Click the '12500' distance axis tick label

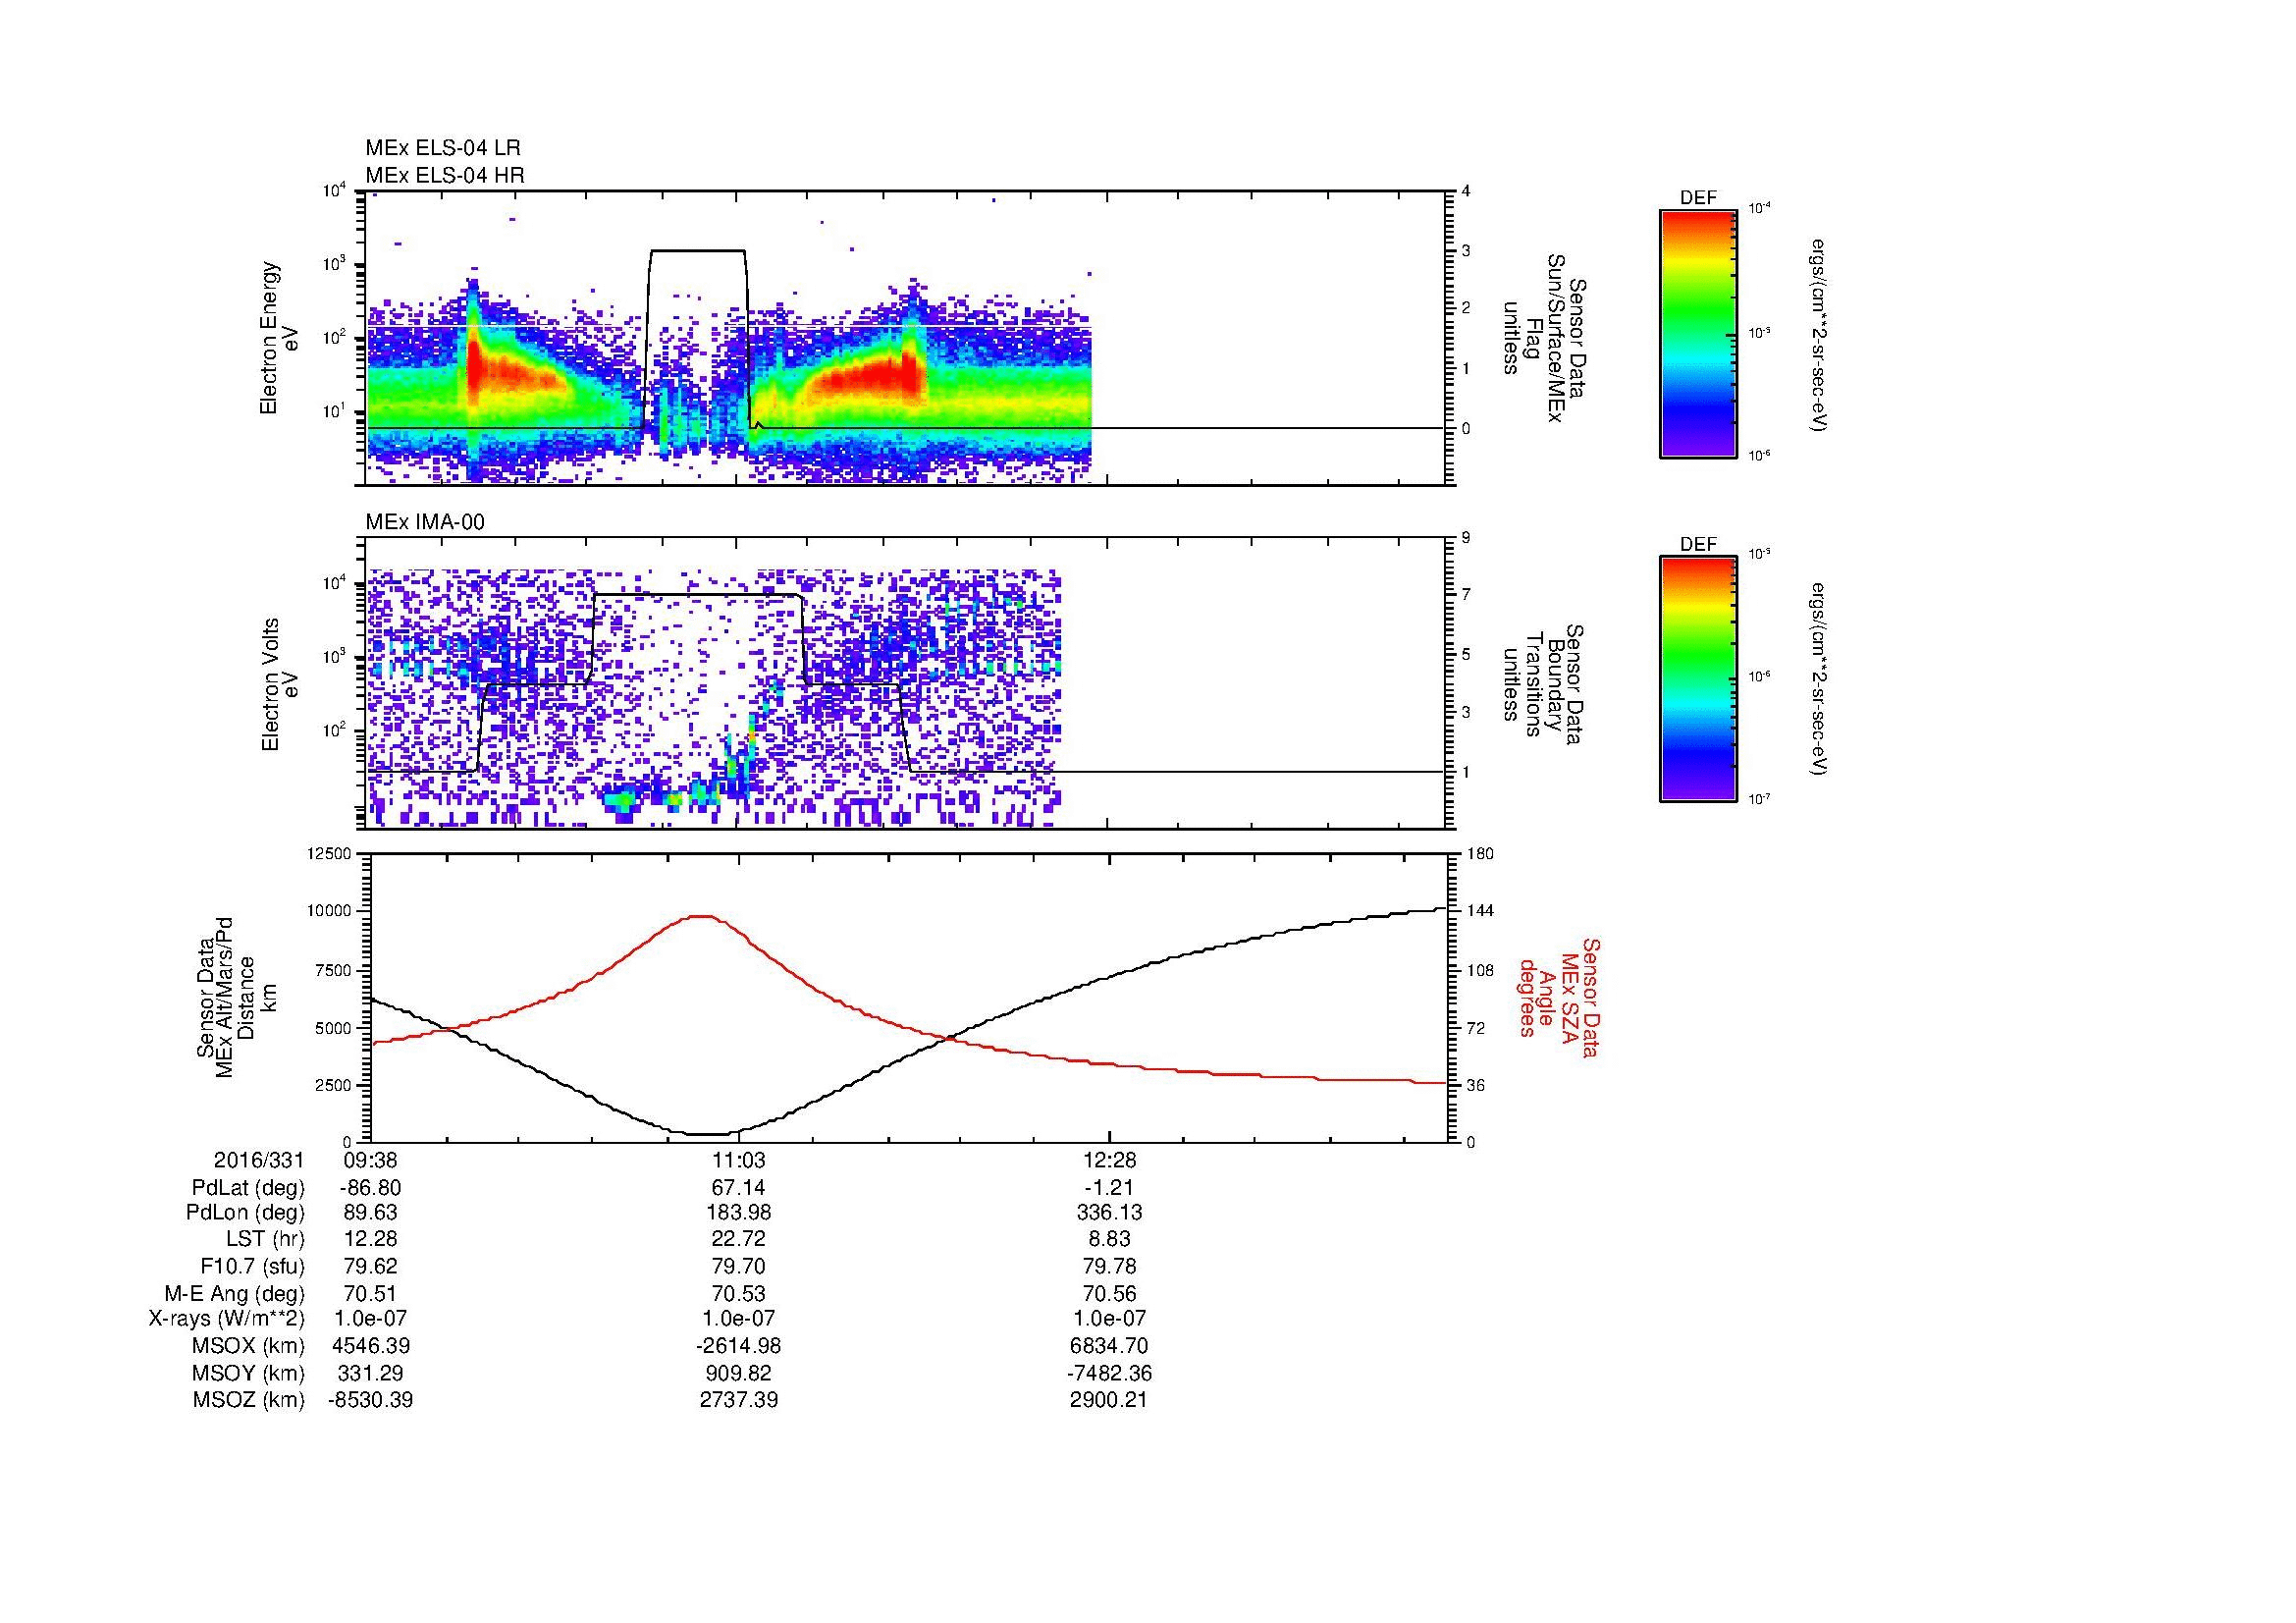(x=329, y=853)
